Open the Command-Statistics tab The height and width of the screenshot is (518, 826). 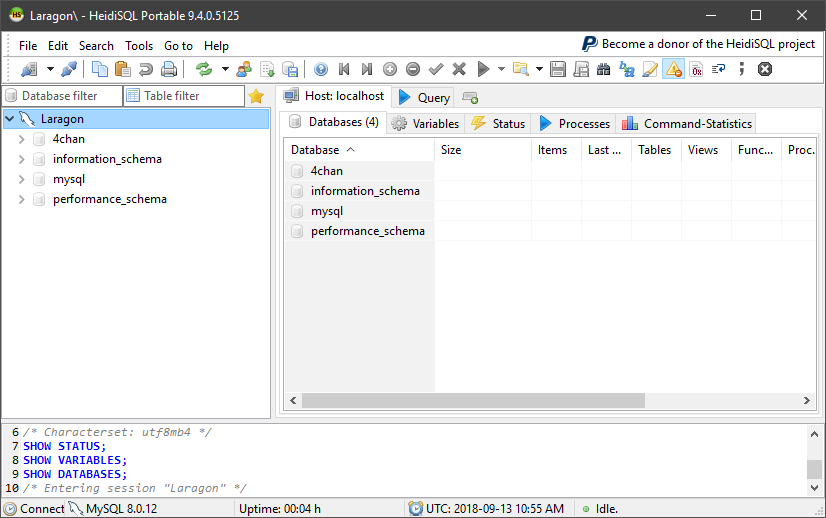pos(686,124)
